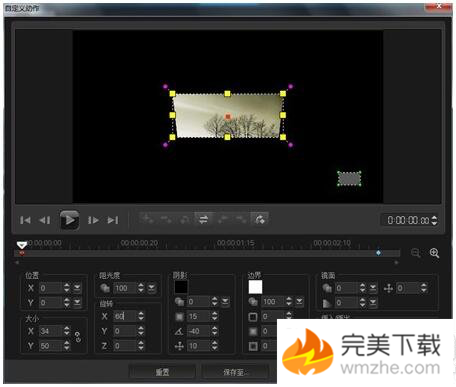The height and width of the screenshot is (387, 456).
Task: Click the mirror distance move icon
Action: 388,288
